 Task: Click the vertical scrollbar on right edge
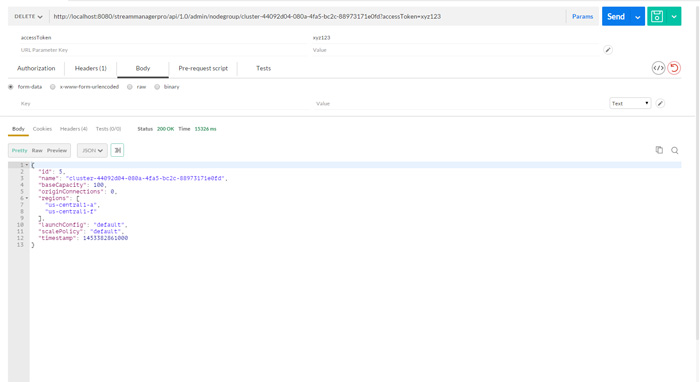[x=697, y=174]
